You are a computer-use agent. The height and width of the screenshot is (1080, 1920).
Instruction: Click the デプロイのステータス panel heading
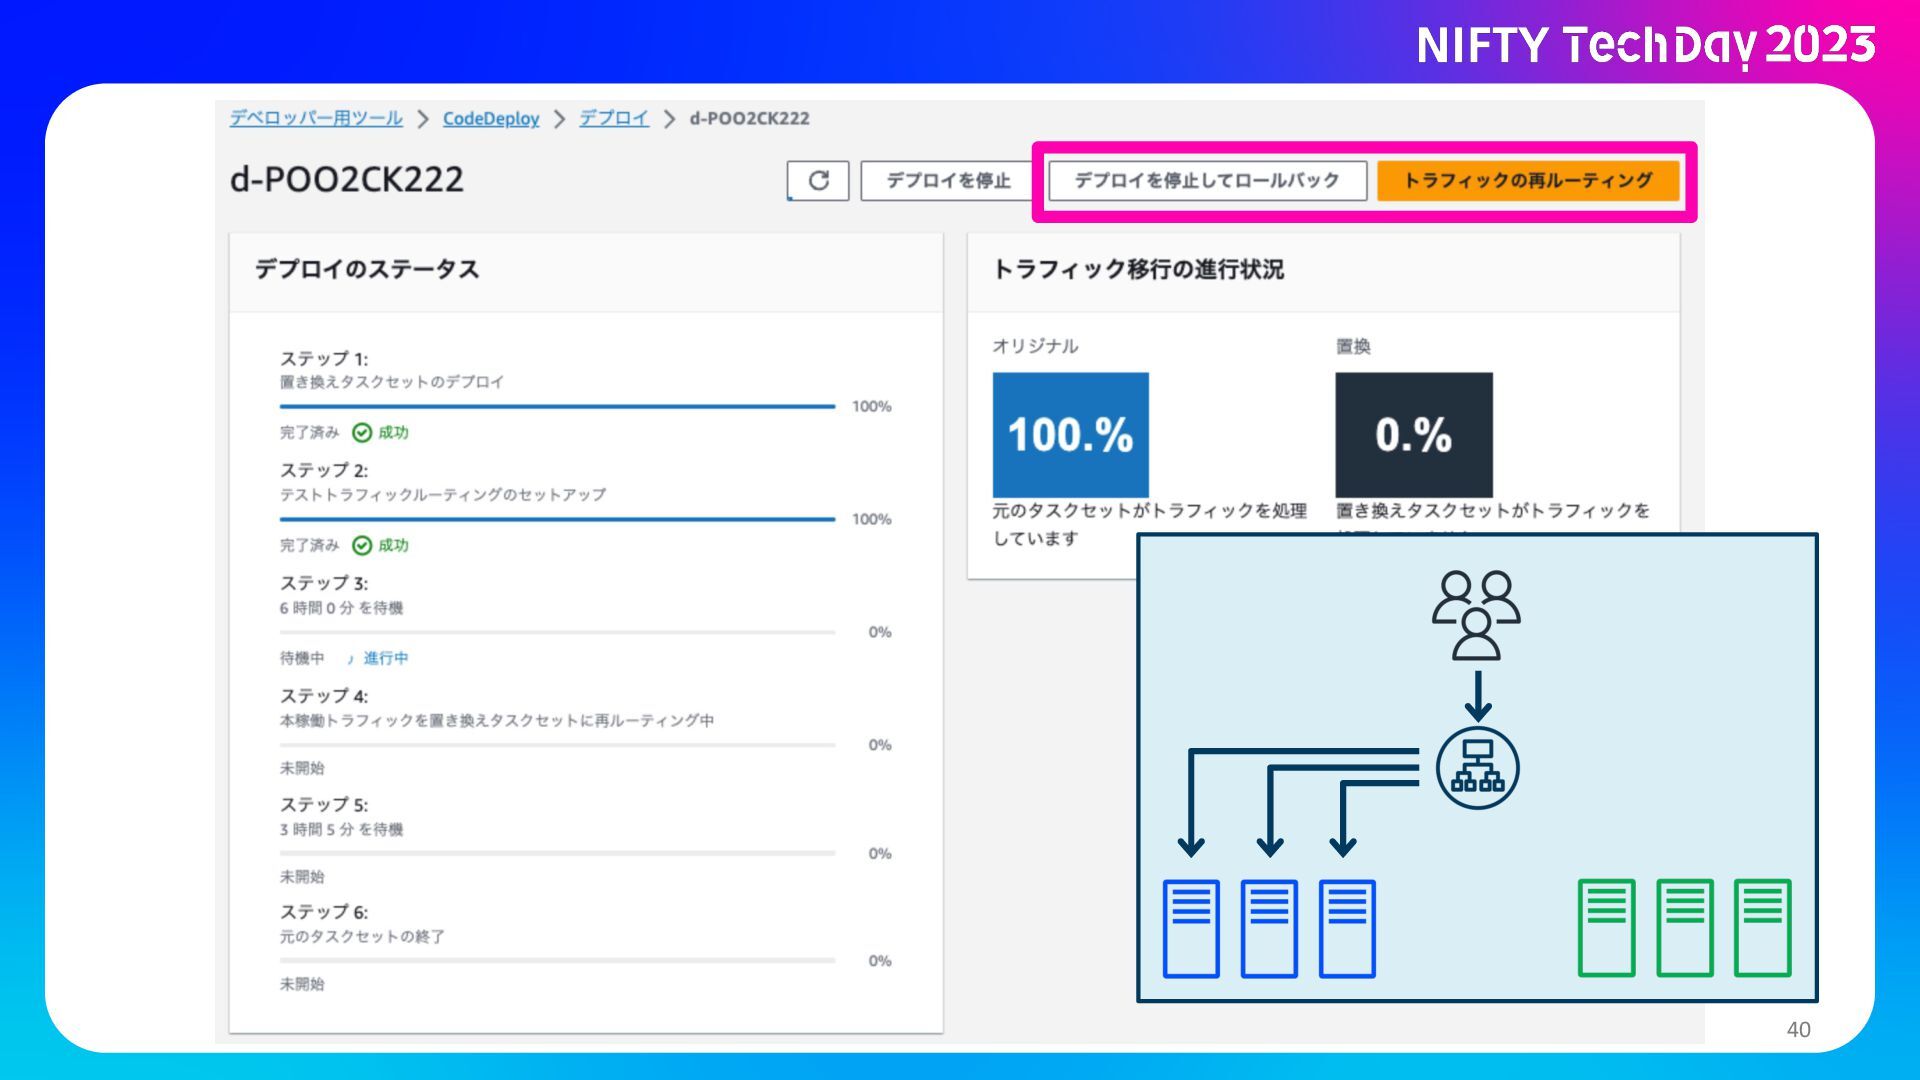367,270
